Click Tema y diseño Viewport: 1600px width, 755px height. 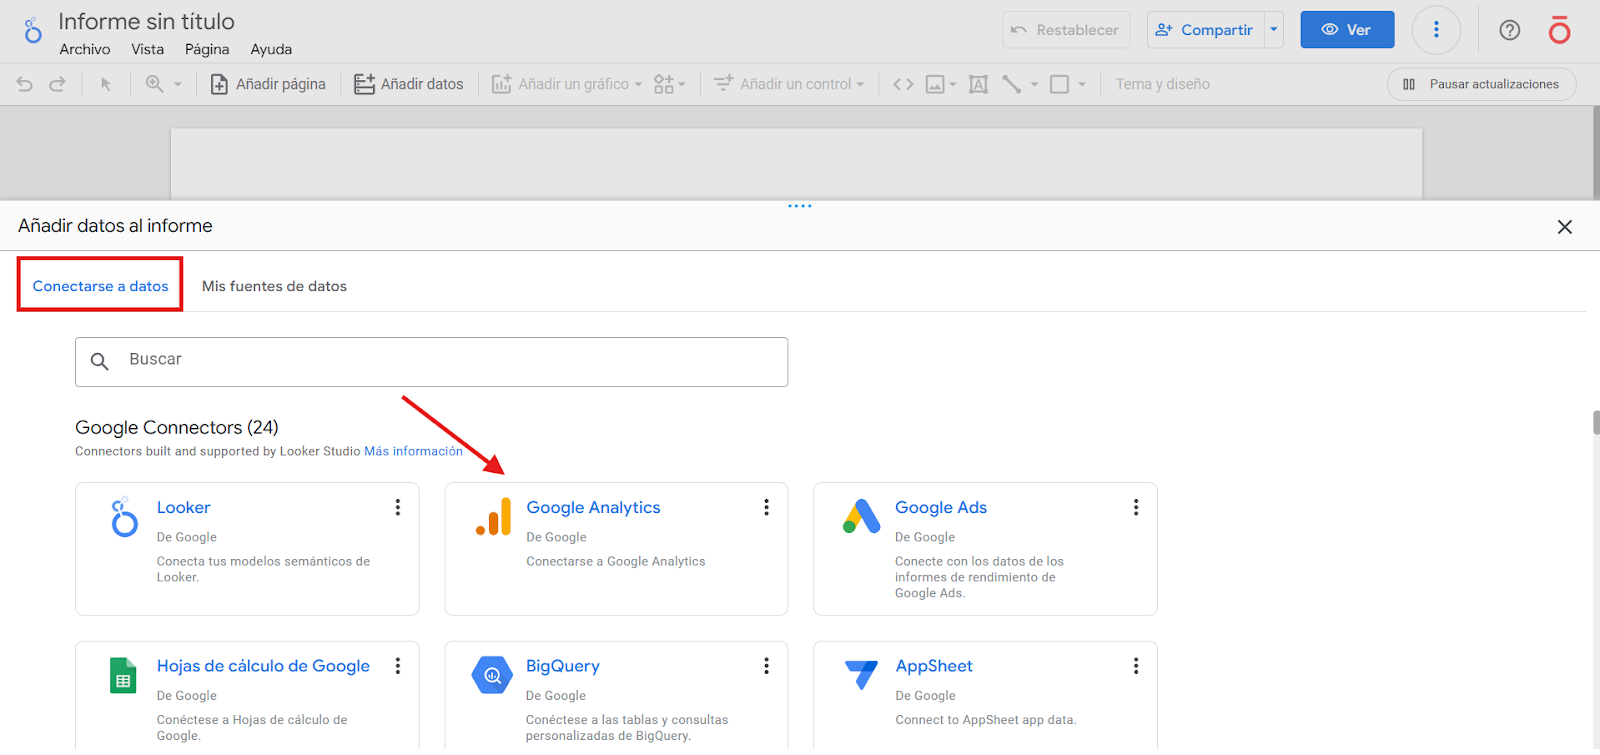point(1163,84)
